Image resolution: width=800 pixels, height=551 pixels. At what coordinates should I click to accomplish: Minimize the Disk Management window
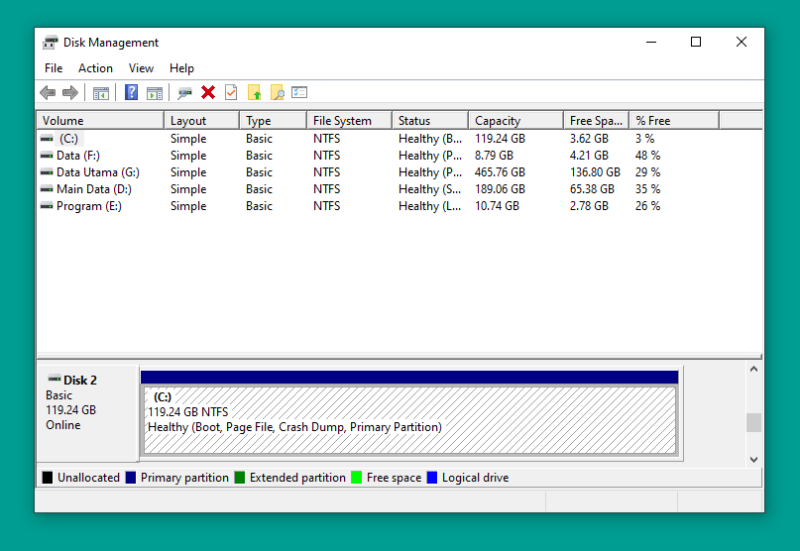click(x=651, y=42)
